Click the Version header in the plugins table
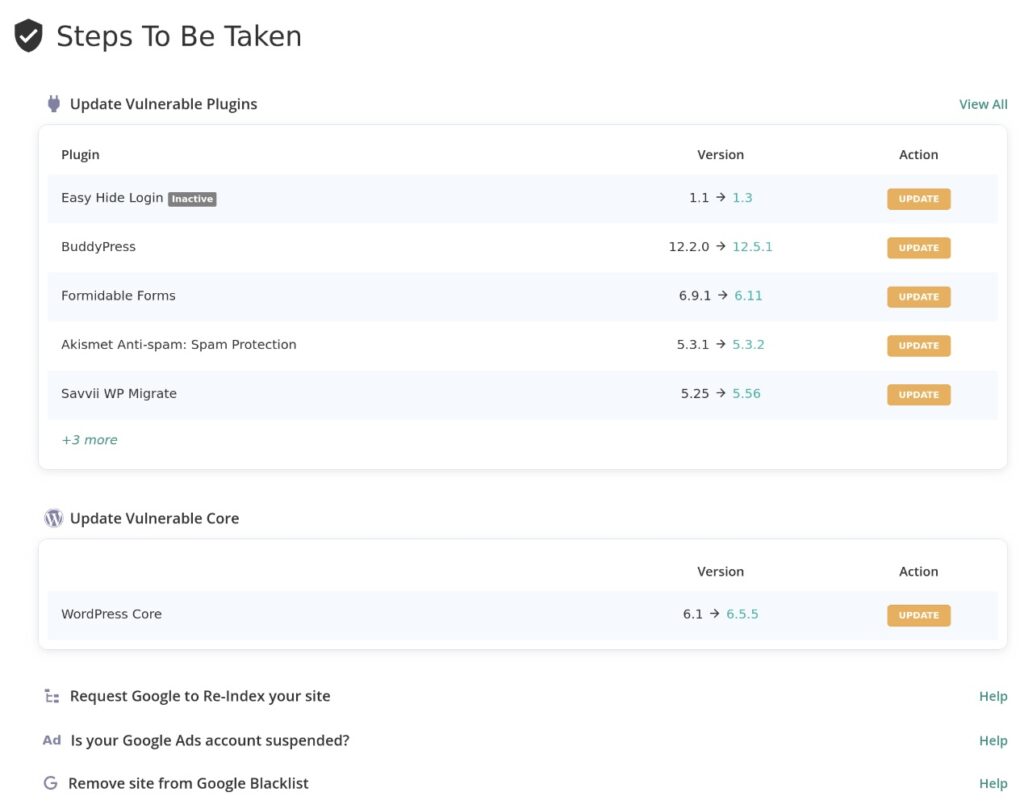The height and width of the screenshot is (805, 1024). (720, 155)
